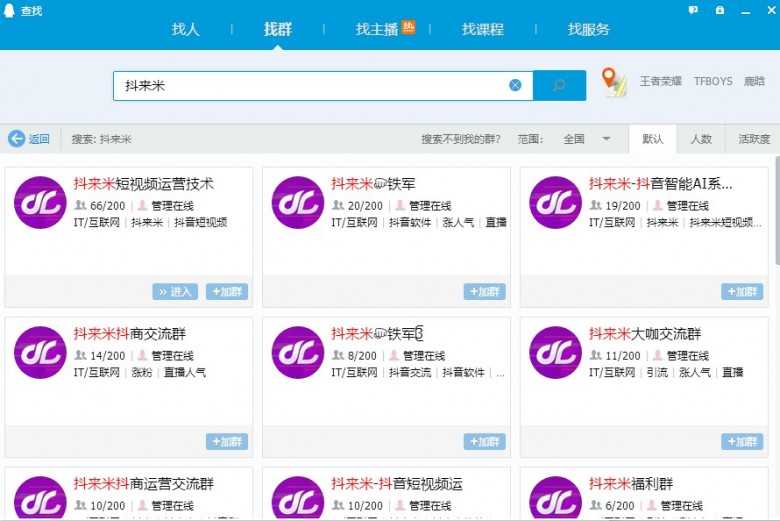
Task: Switch to 找人 tab
Action: [x=186, y=29]
